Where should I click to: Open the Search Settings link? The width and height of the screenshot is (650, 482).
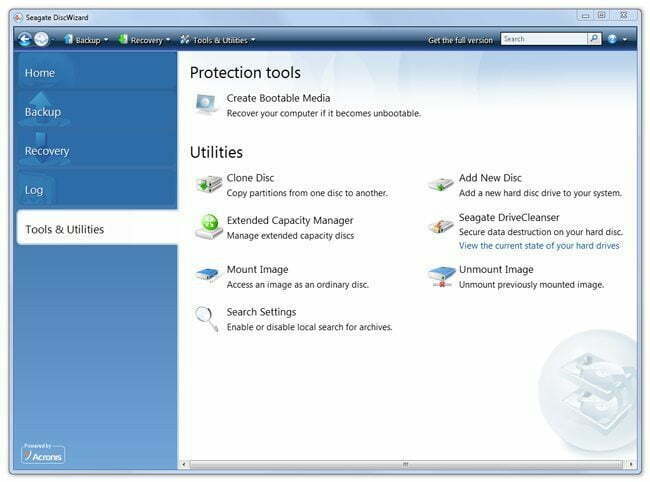261,312
